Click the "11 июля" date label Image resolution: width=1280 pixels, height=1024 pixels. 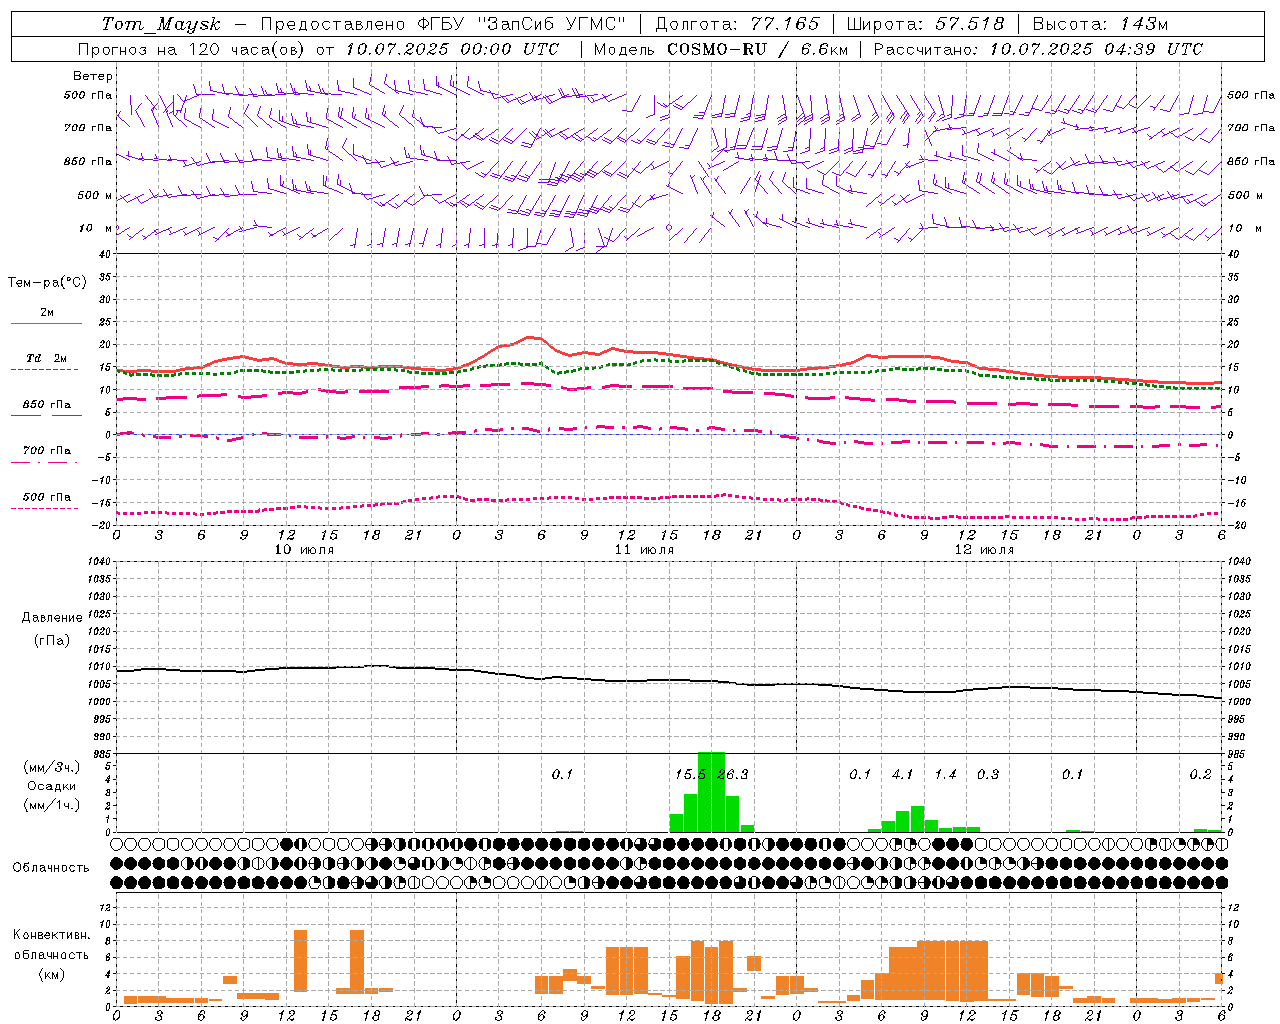click(x=644, y=550)
